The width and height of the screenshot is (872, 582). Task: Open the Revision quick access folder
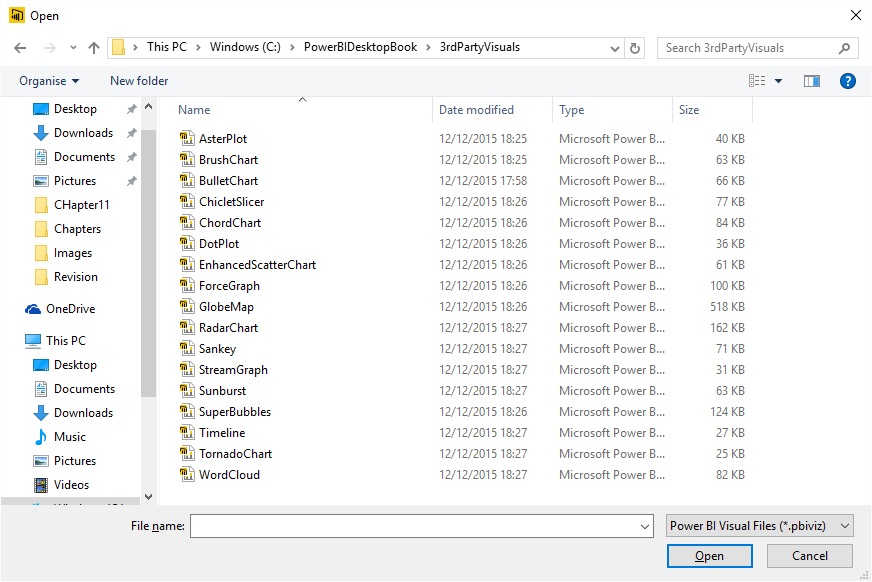(x=66, y=277)
